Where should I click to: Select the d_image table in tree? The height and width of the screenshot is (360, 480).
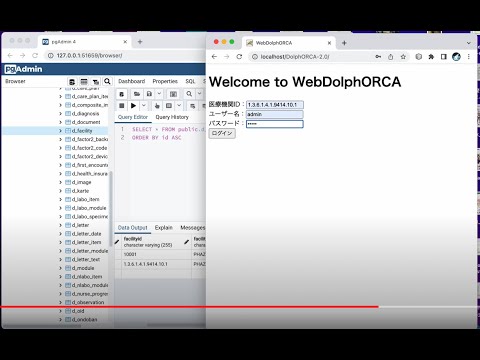[81, 182]
